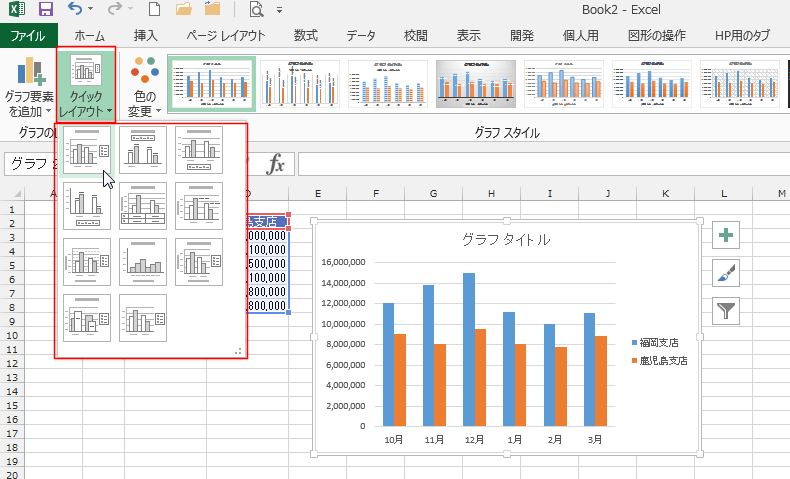Click the Chart Filters funnel button
790x479 pixels.
click(726, 310)
